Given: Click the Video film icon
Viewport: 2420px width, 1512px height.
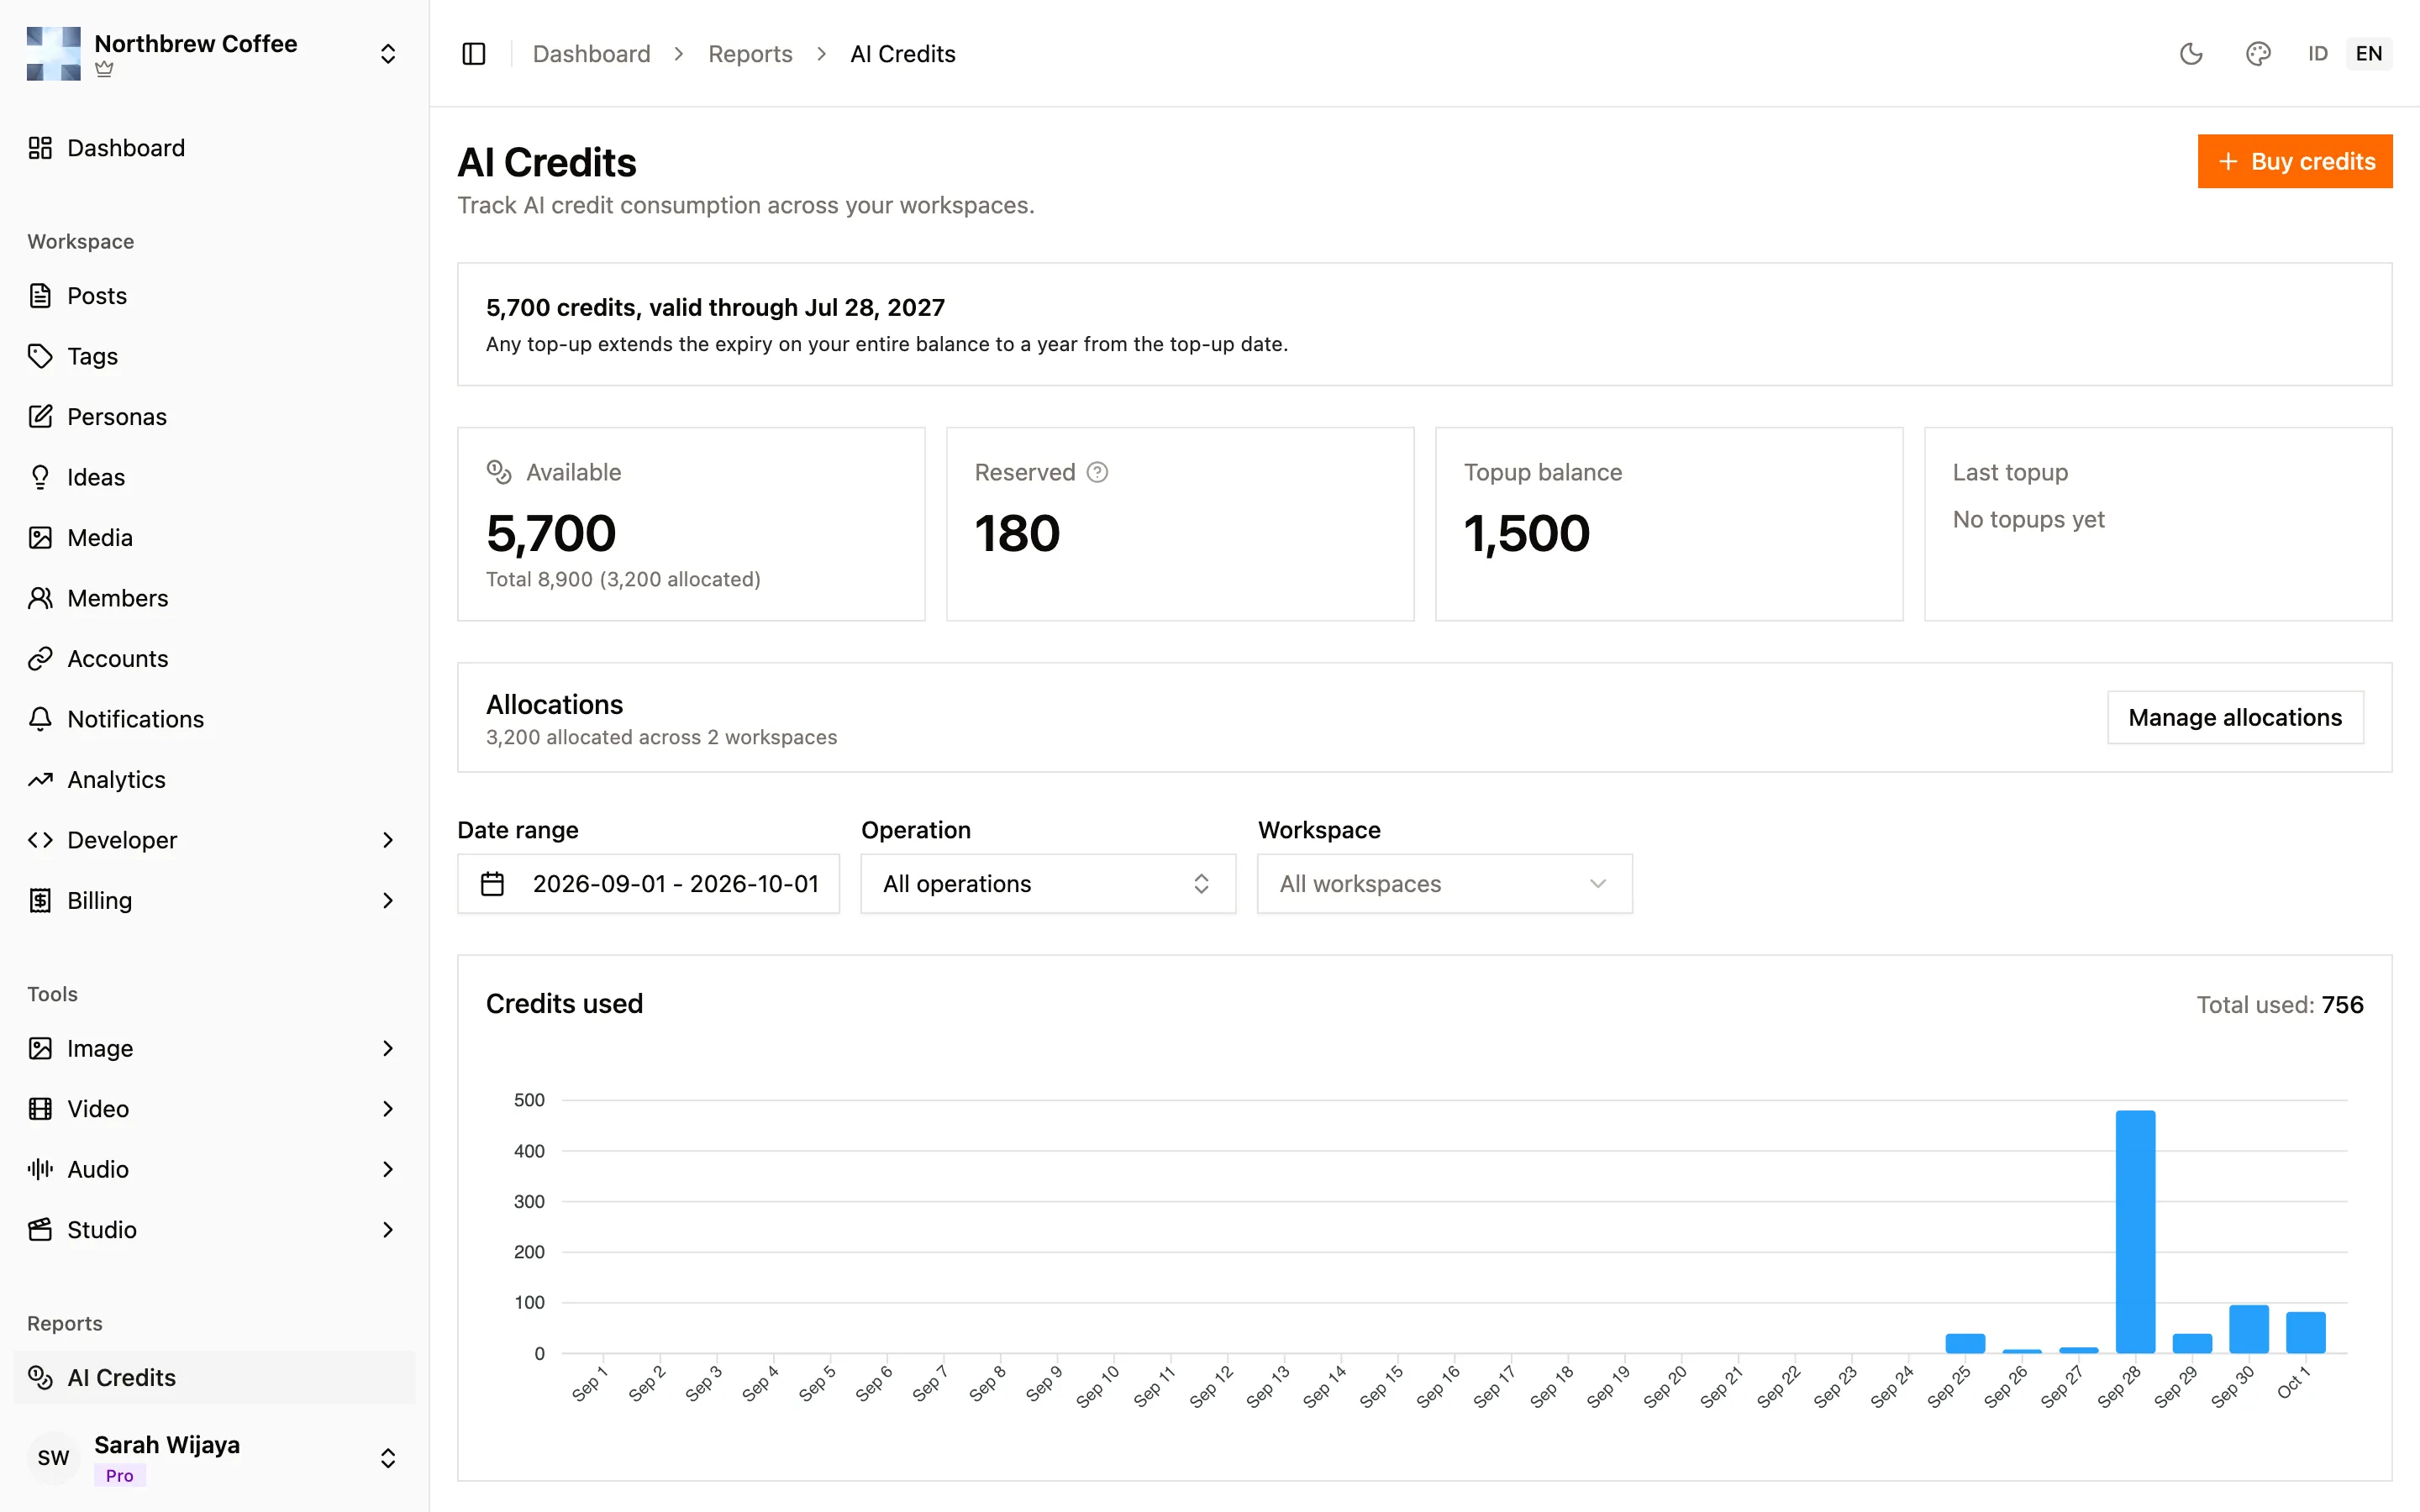Looking at the screenshot, I should point(40,1109).
